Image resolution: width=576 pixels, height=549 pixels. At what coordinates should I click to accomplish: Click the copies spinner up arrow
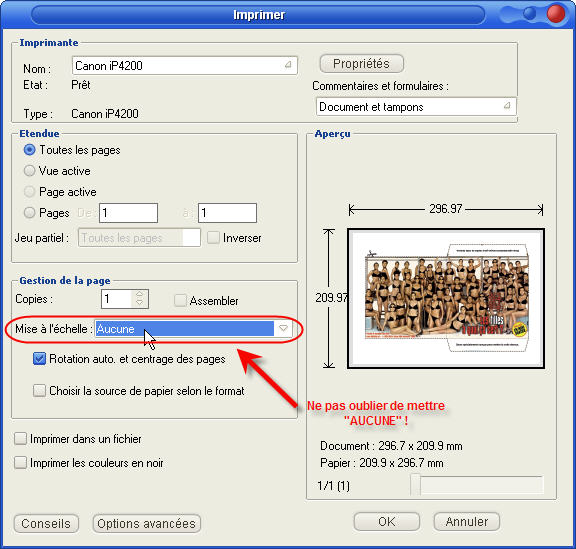coord(139,294)
